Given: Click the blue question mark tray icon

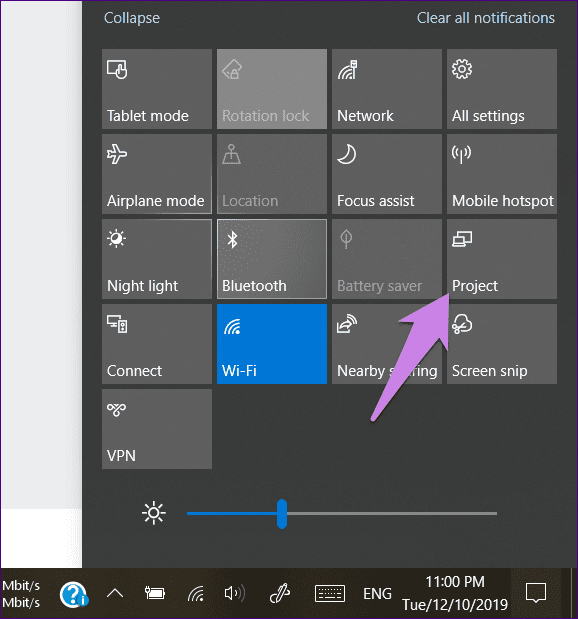Looking at the screenshot, I should [x=73, y=594].
